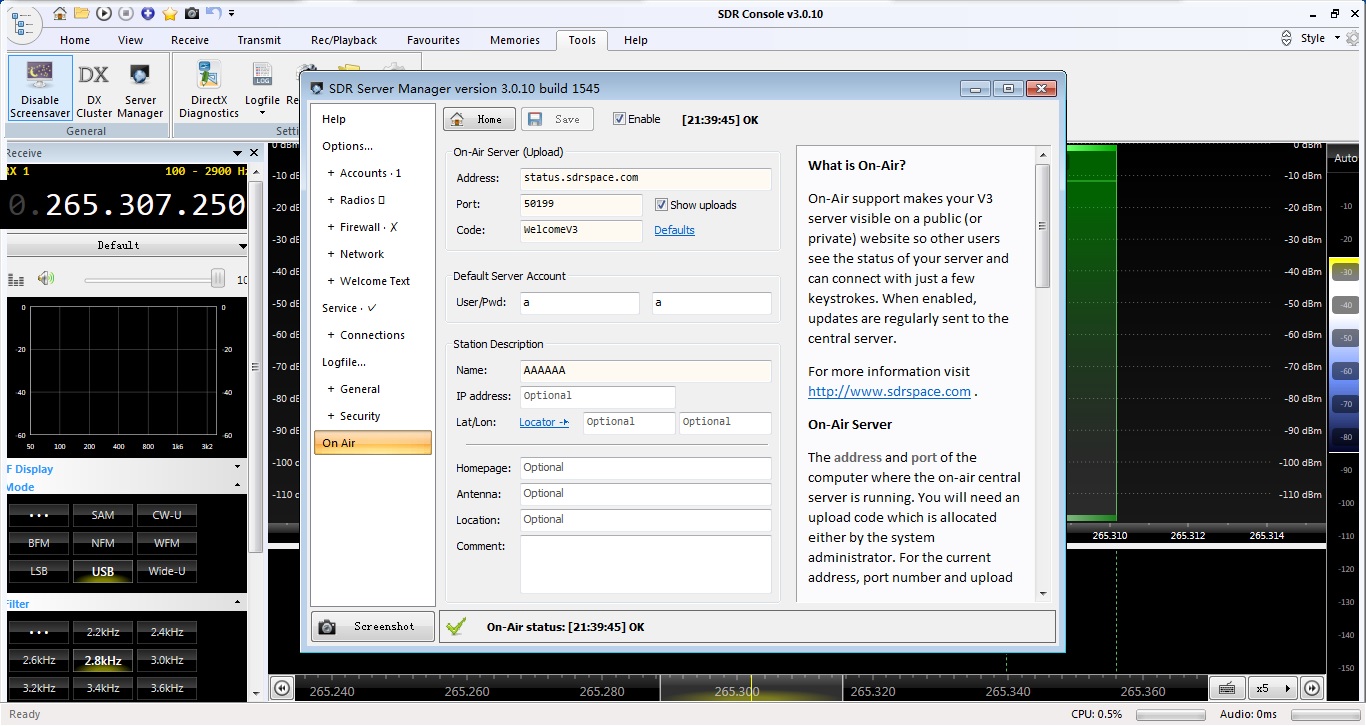The width and height of the screenshot is (1366, 726).
Task: Select the LSB mode button
Action: [38, 571]
